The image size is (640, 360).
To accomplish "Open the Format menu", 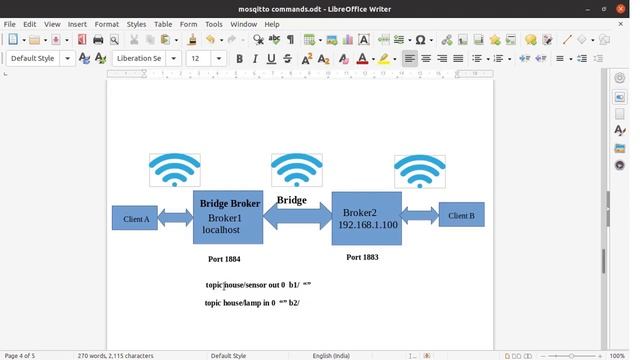I will (x=107, y=24).
